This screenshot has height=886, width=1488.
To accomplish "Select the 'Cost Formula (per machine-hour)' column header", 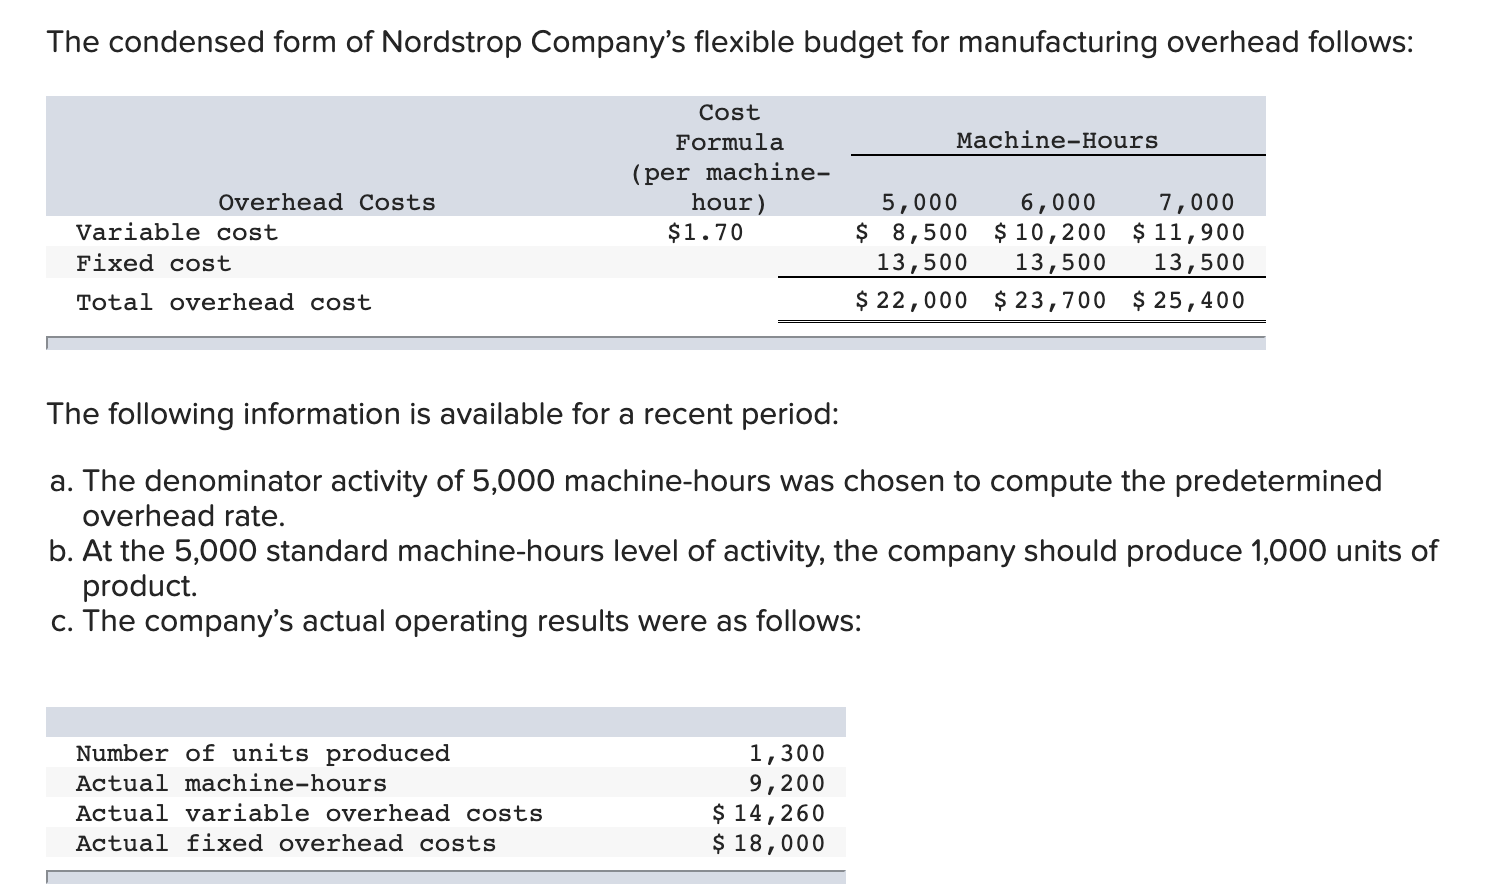I will coord(730,157).
